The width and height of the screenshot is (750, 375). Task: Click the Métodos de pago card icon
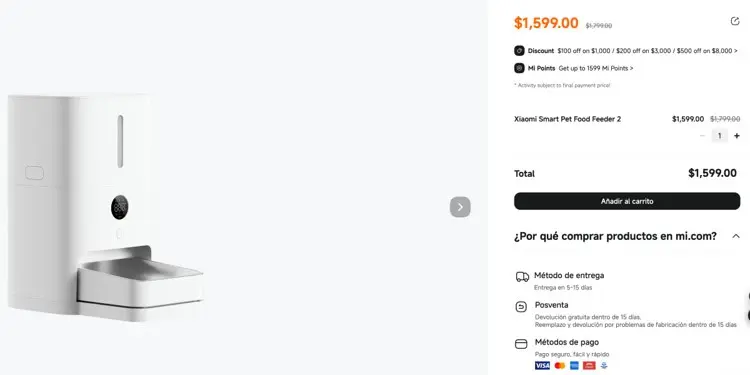point(521,344)
